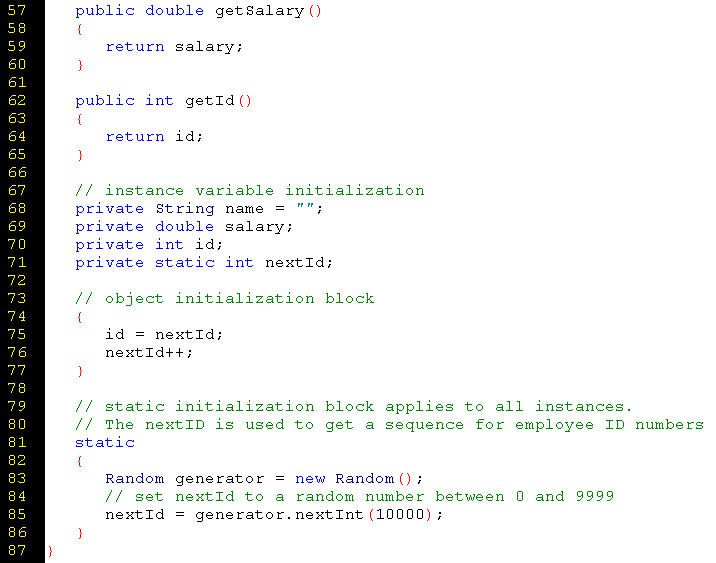This screenshot has width=716, height=563.
Task: Click 'private String name' declaration
Action: 199,209
